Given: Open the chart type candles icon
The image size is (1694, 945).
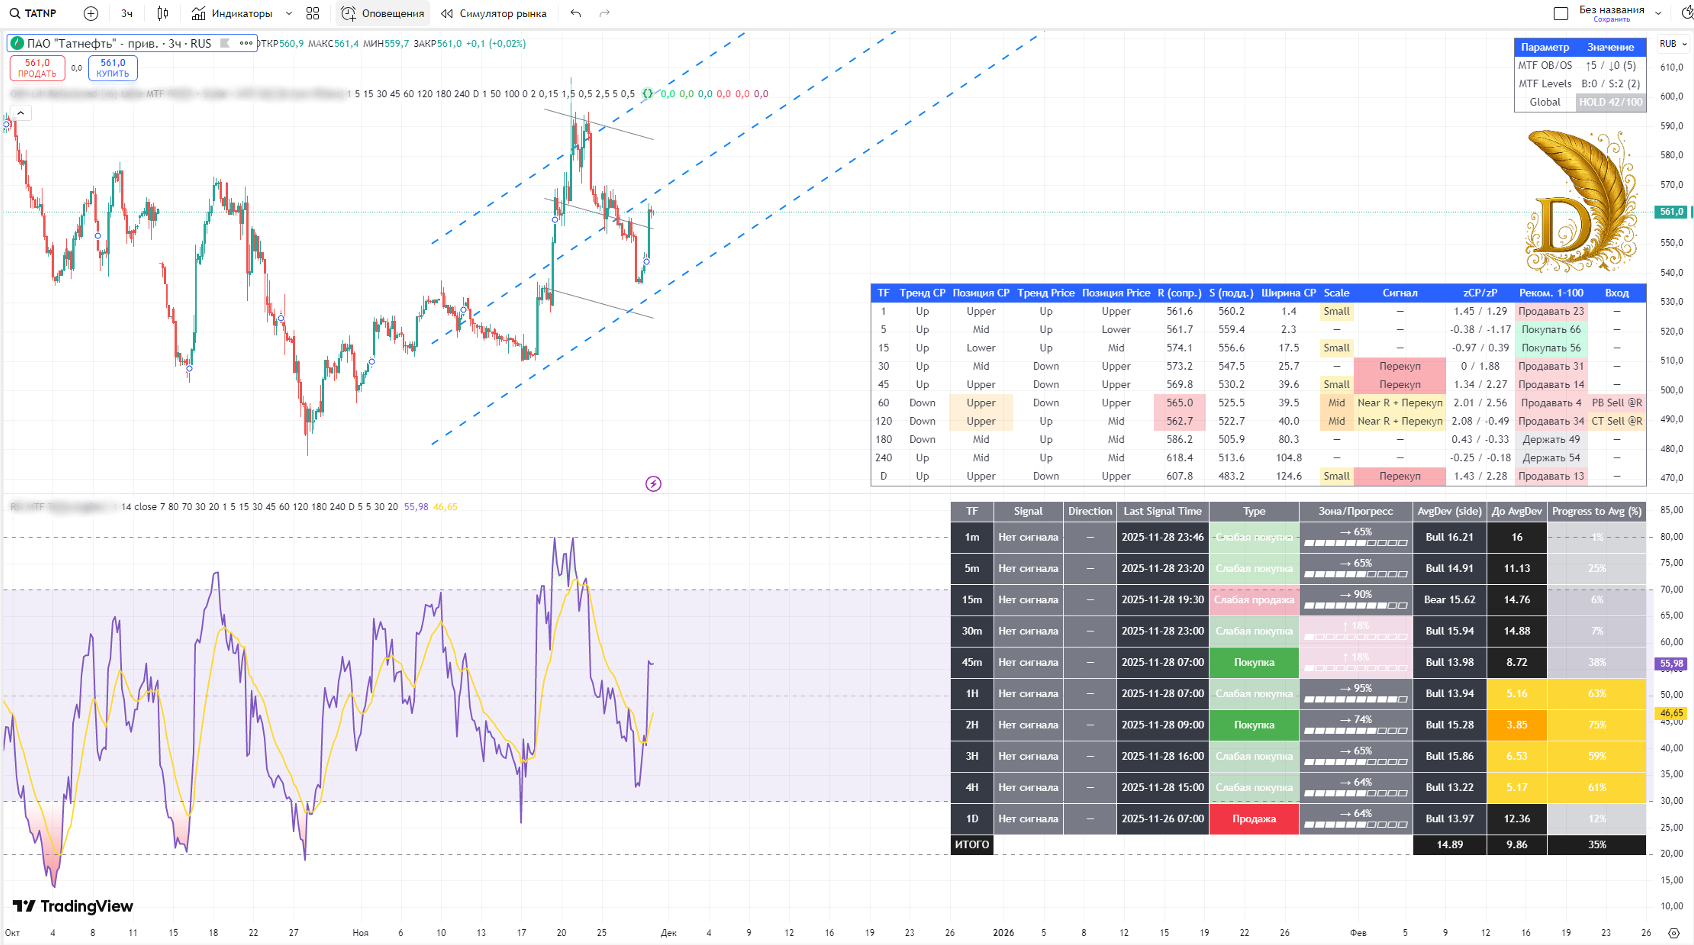Looking at the screenshot, I should [x=163, y=13].
